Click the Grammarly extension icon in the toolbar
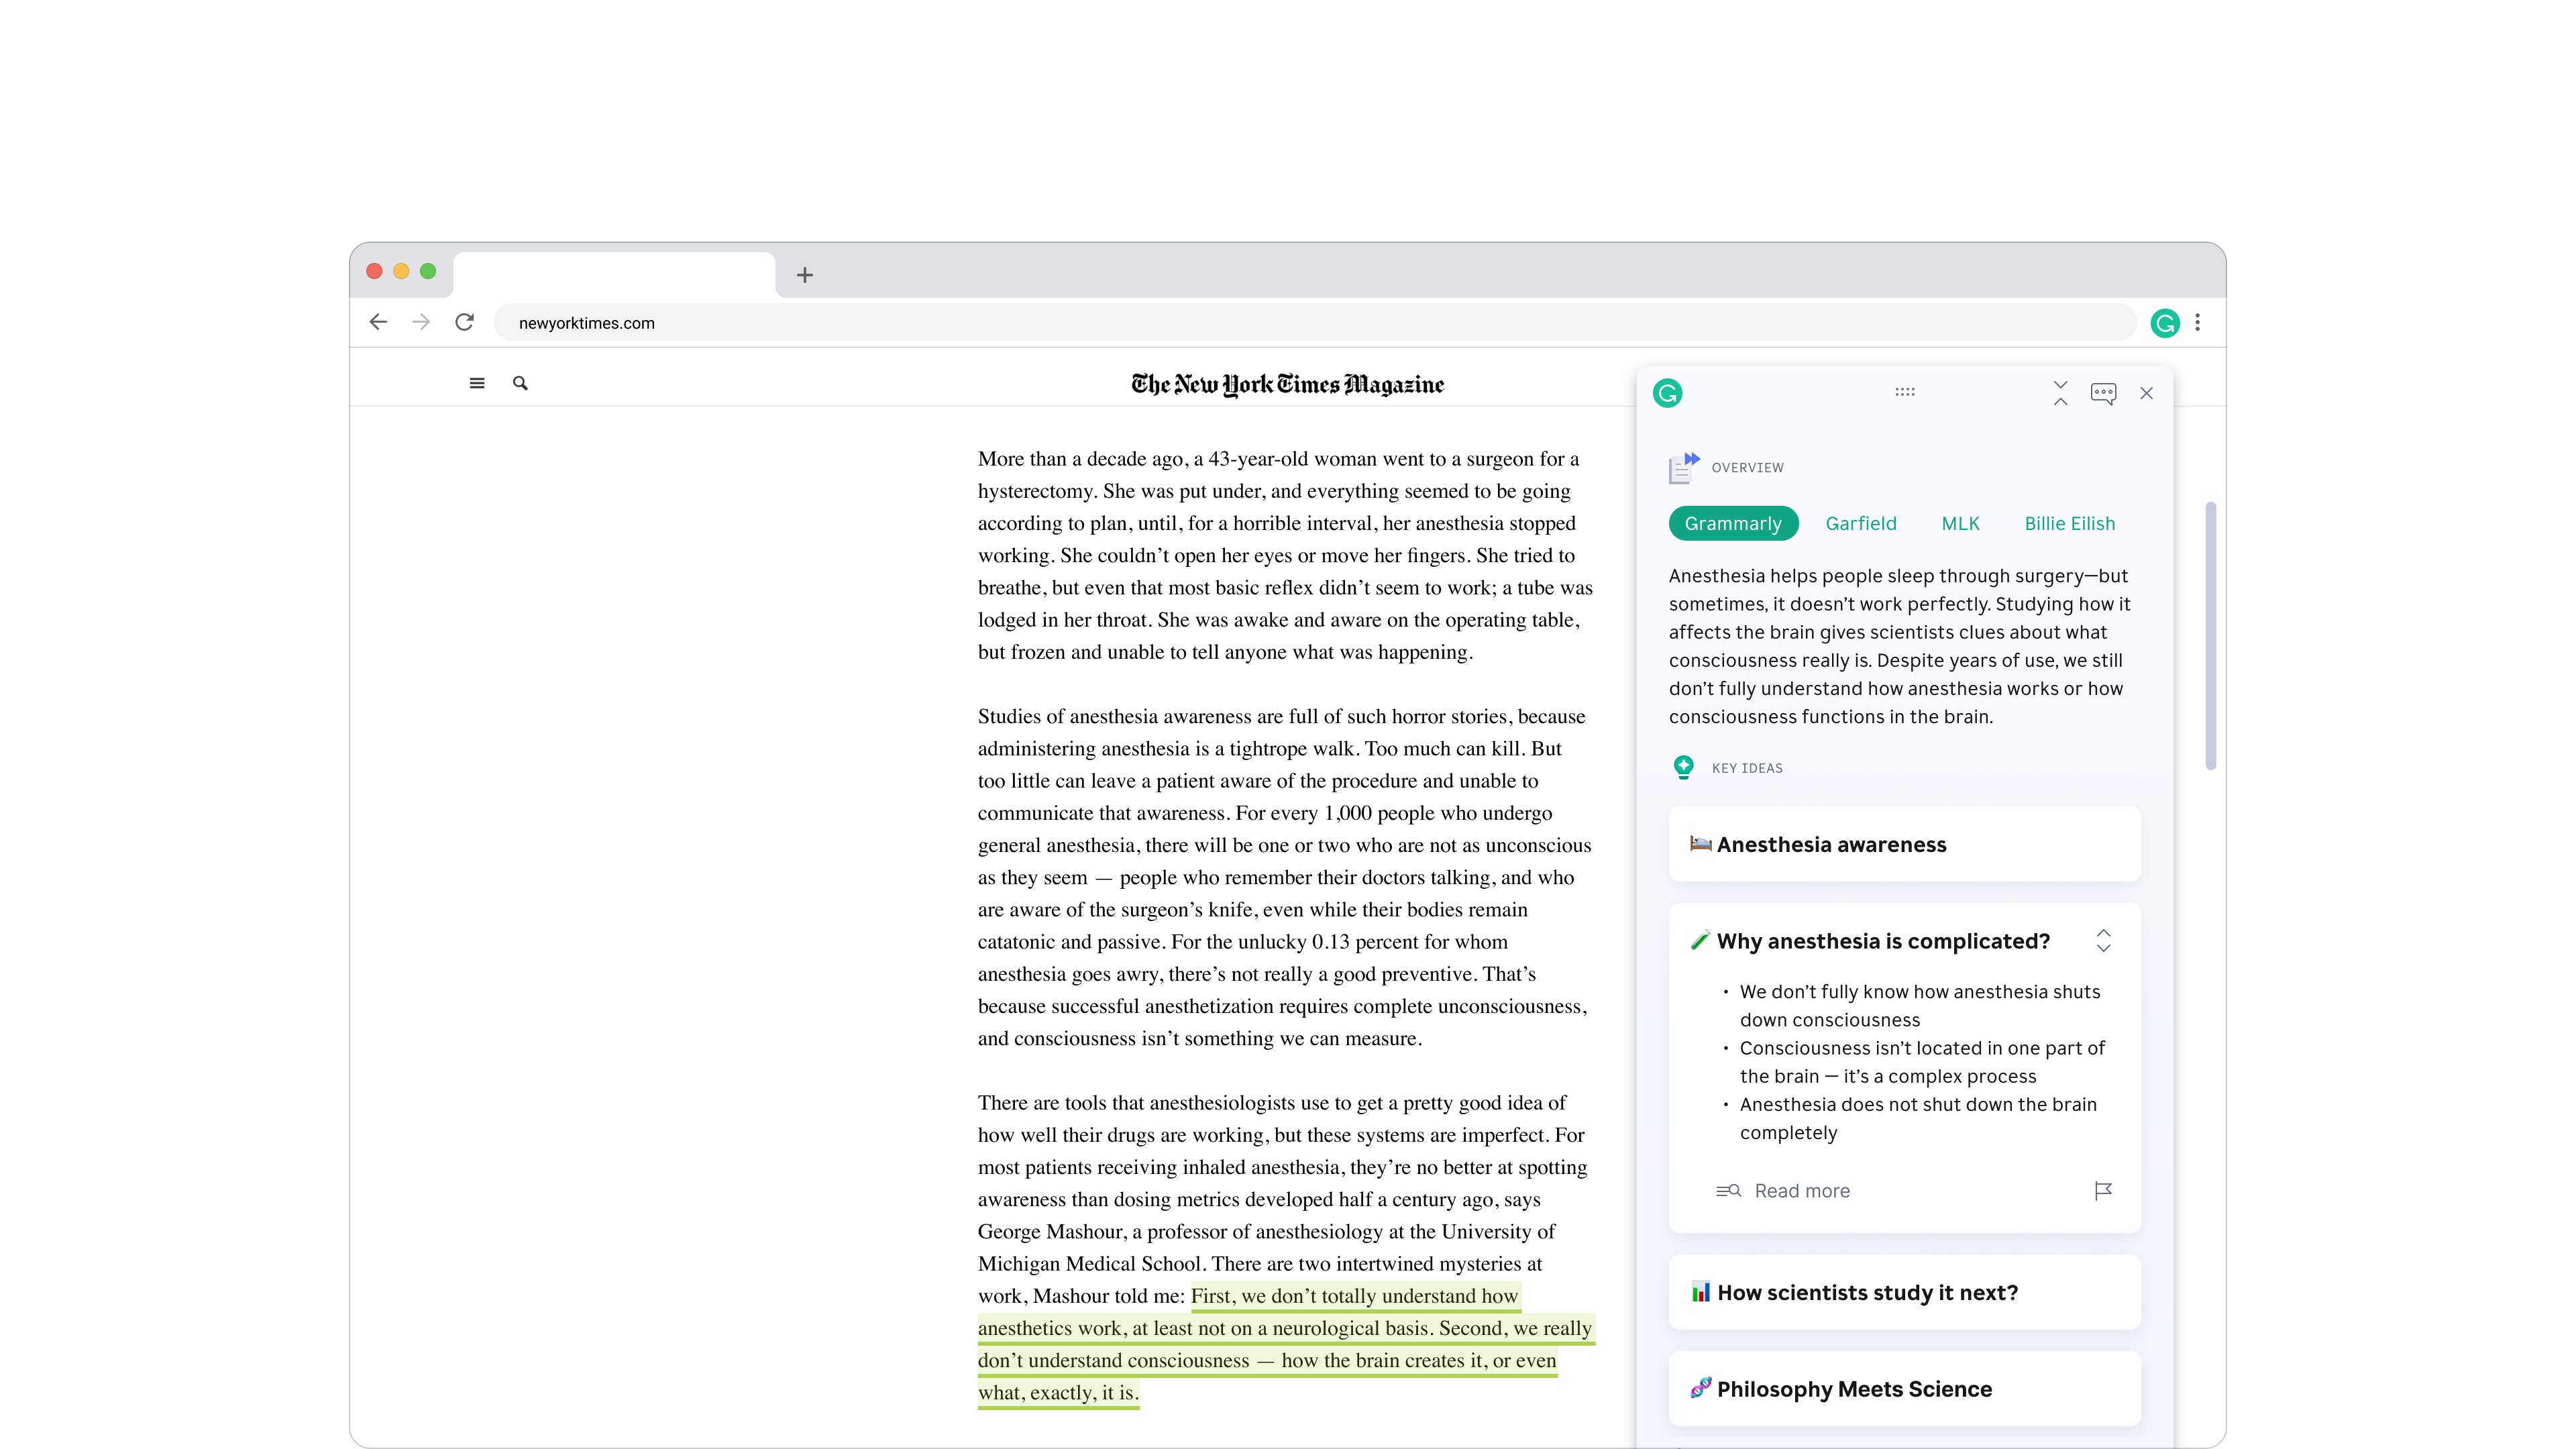Image resolution: width=2576 pixels, height=1449 pixels. click(x=2165, y=323)
